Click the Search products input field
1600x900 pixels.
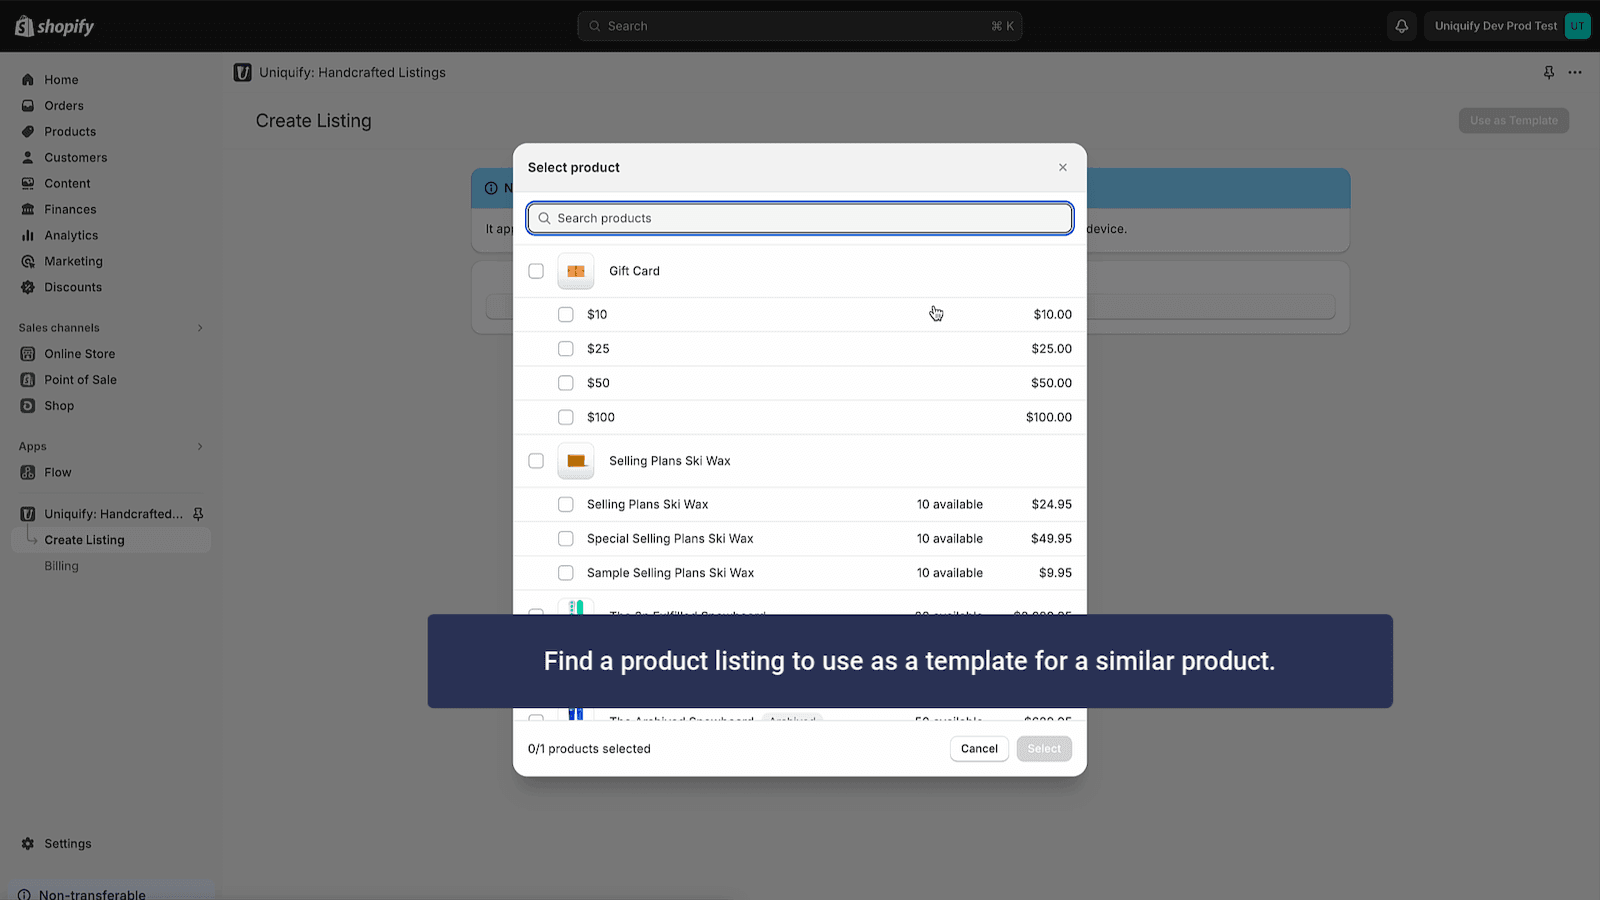[x=799, y=218]
